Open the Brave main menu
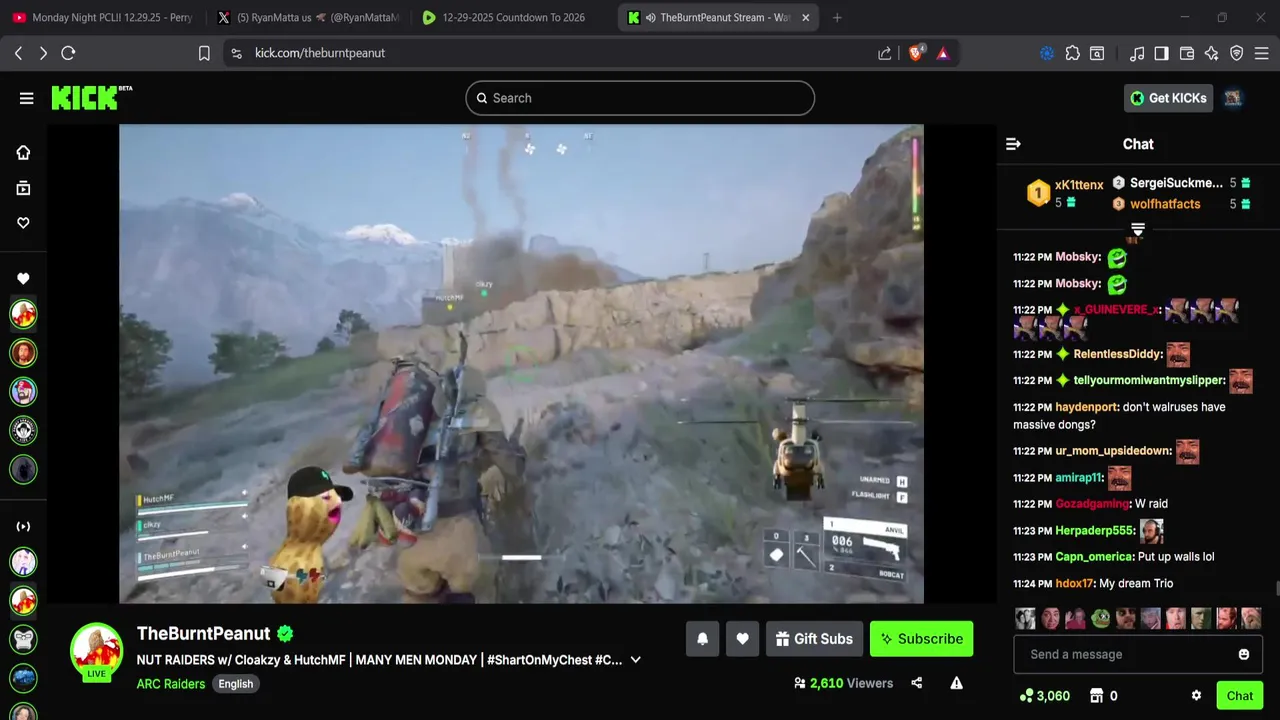 point(1262,53)
